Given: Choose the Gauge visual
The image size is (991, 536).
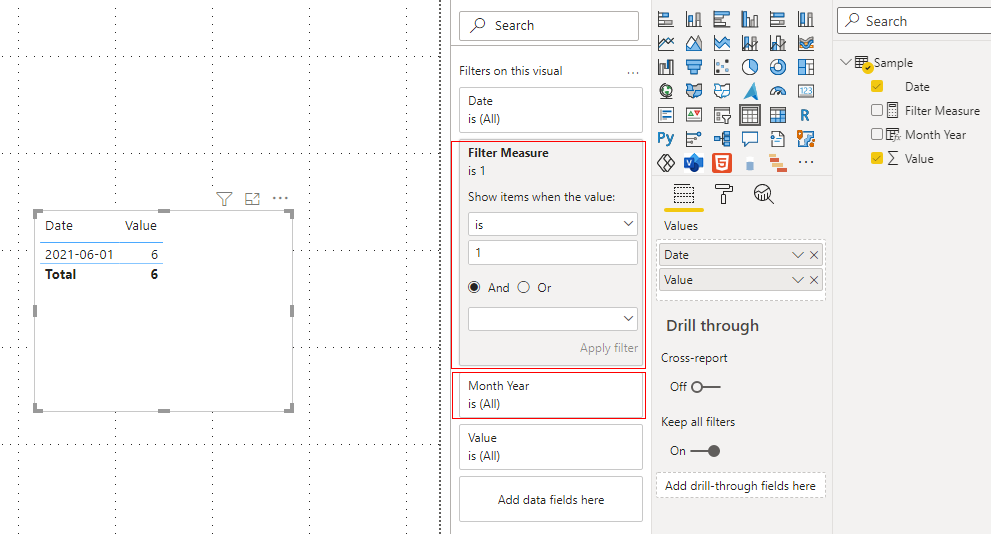Looking at the screenshot, I should click(x=778, y=91).
